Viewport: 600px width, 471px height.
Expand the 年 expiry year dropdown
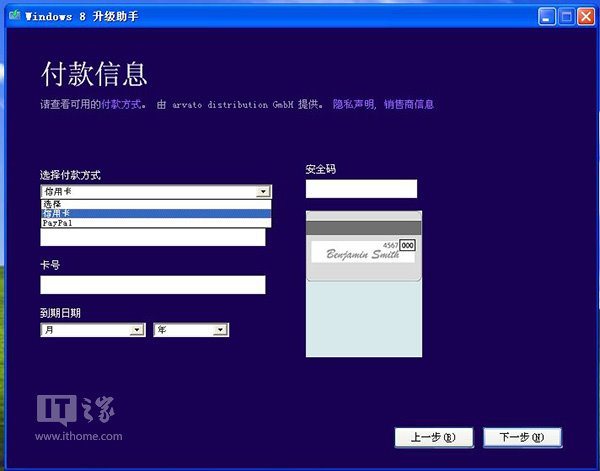tap(221, 329)
